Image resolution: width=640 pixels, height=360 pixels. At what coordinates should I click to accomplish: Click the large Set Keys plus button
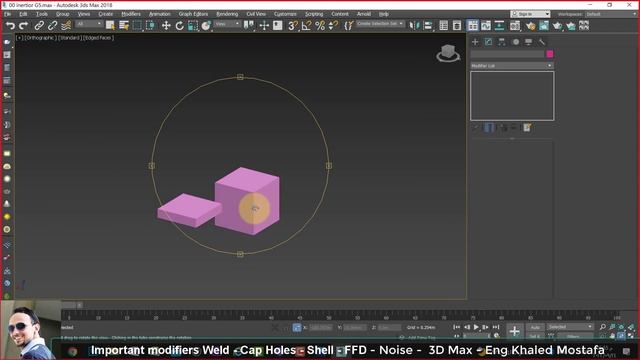pyautogui.click(x=514, y=331)
